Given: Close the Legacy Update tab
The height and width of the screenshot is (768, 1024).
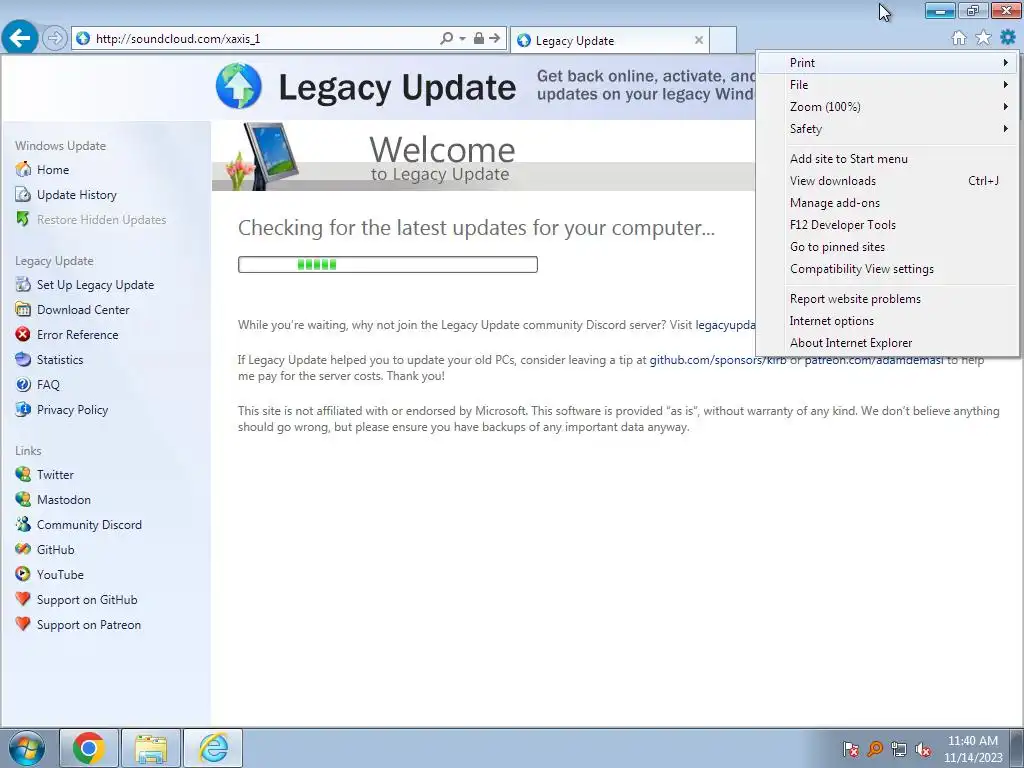Looking at the screenshot, I should (x=699, y=40).
